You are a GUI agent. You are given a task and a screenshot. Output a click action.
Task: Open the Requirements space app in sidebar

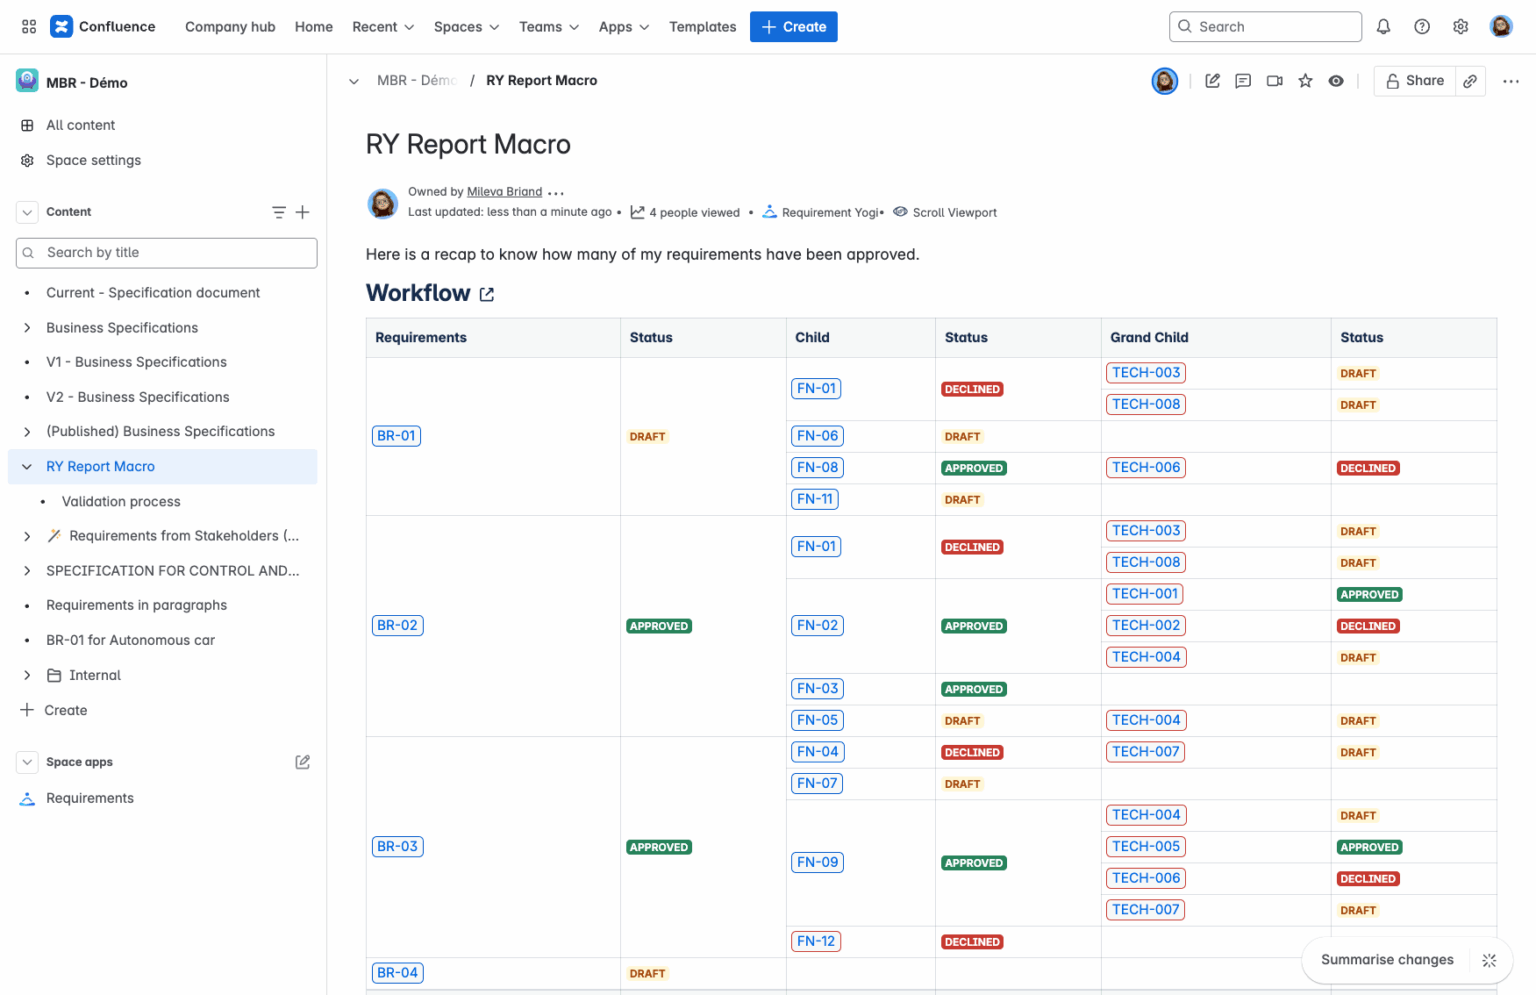[89, 798]
